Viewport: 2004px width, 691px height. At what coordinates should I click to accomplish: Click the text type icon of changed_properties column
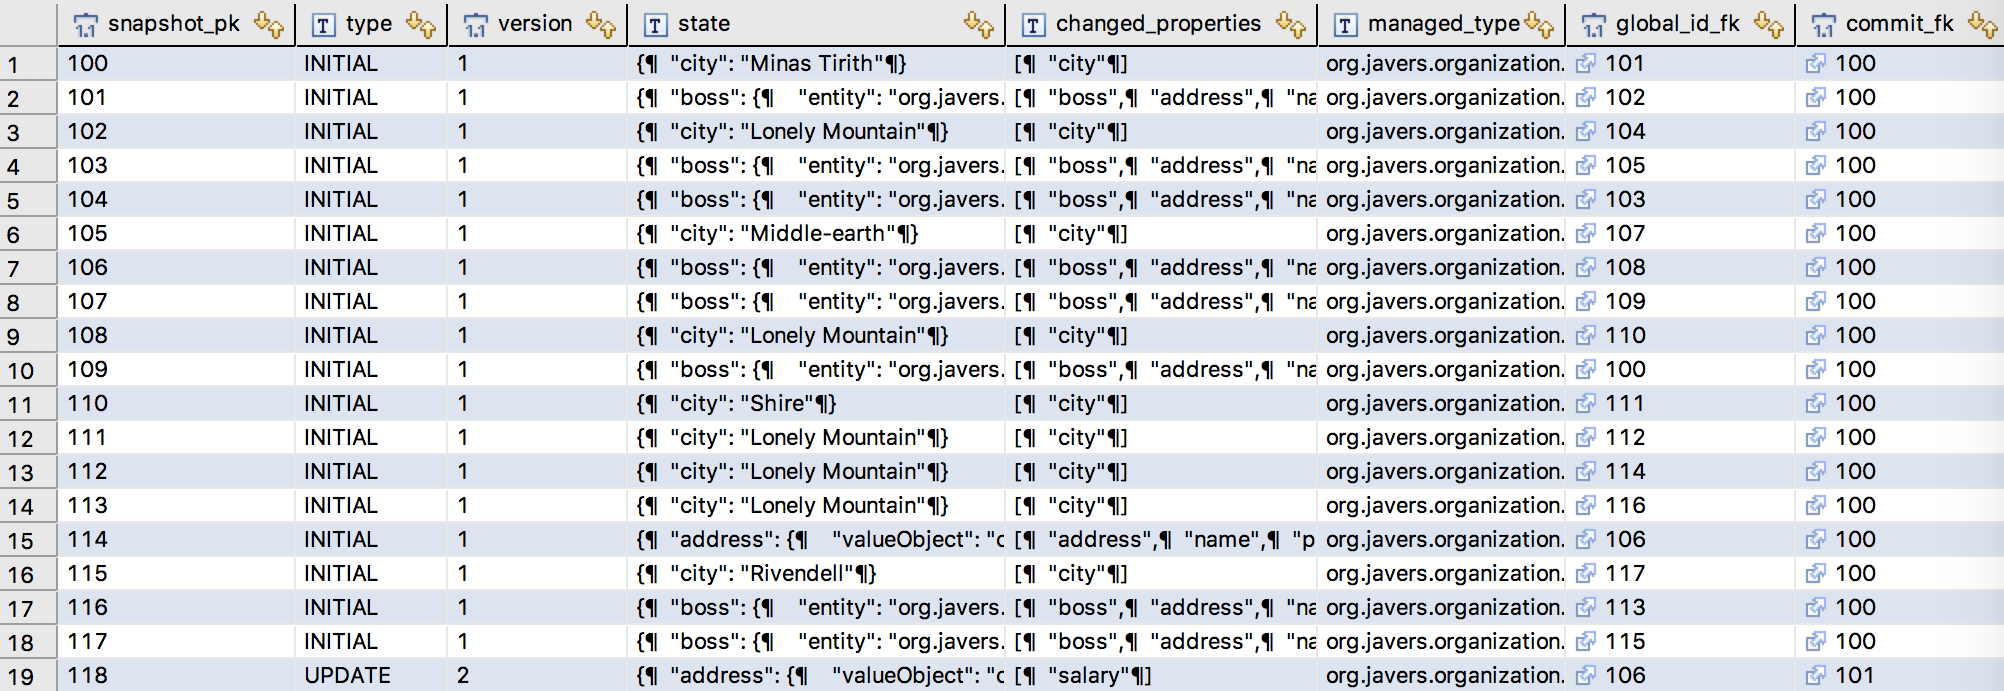click(x=1033, y=25)
